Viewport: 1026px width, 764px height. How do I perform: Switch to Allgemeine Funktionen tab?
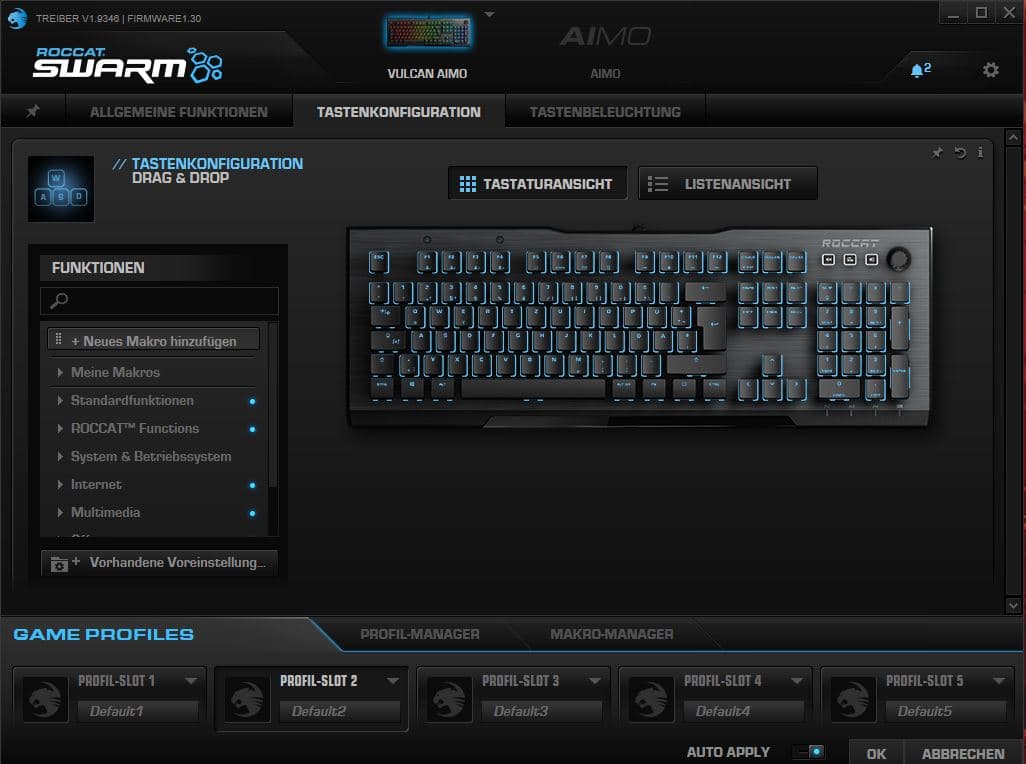pyautogui.click(x=179, y=112)
